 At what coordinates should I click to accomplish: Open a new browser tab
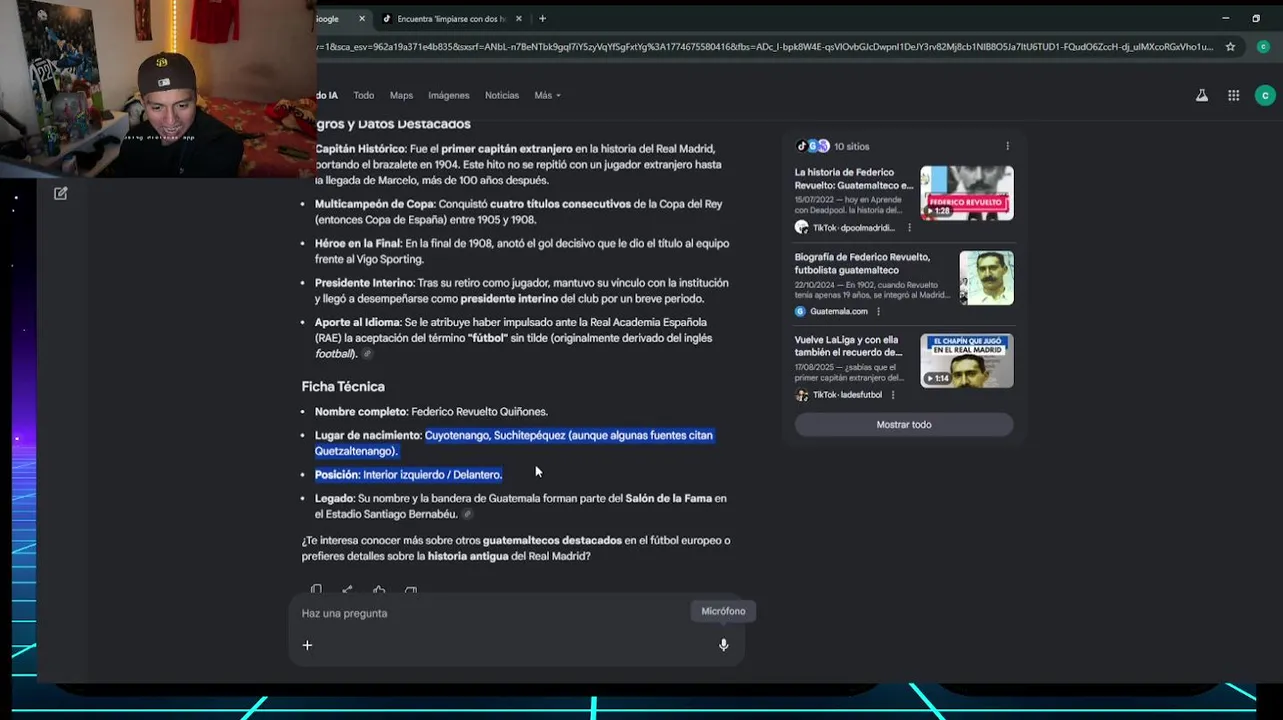pyautogui.click(x=542, y=18)
